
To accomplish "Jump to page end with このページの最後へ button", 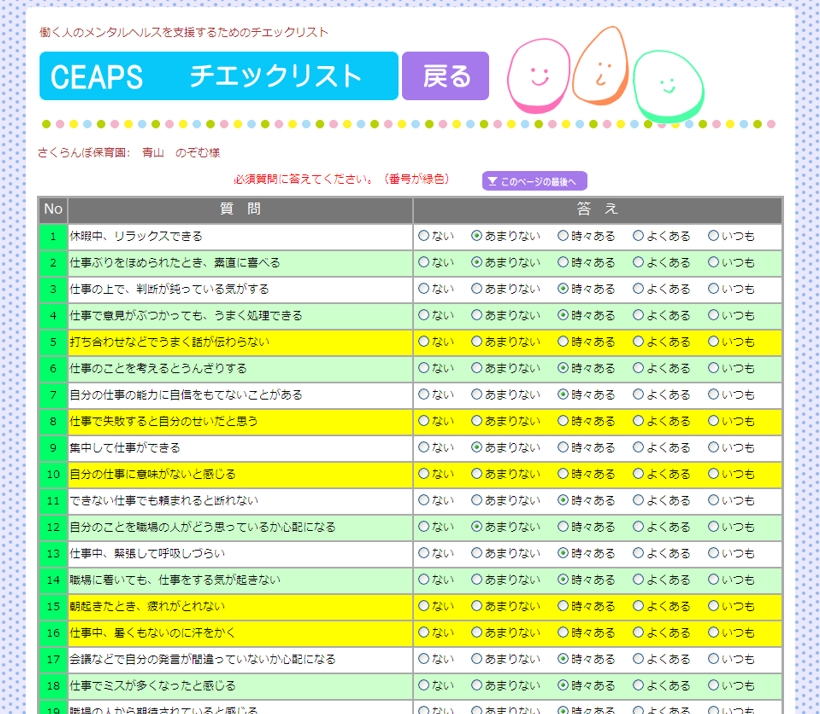I will coord(534,181).
